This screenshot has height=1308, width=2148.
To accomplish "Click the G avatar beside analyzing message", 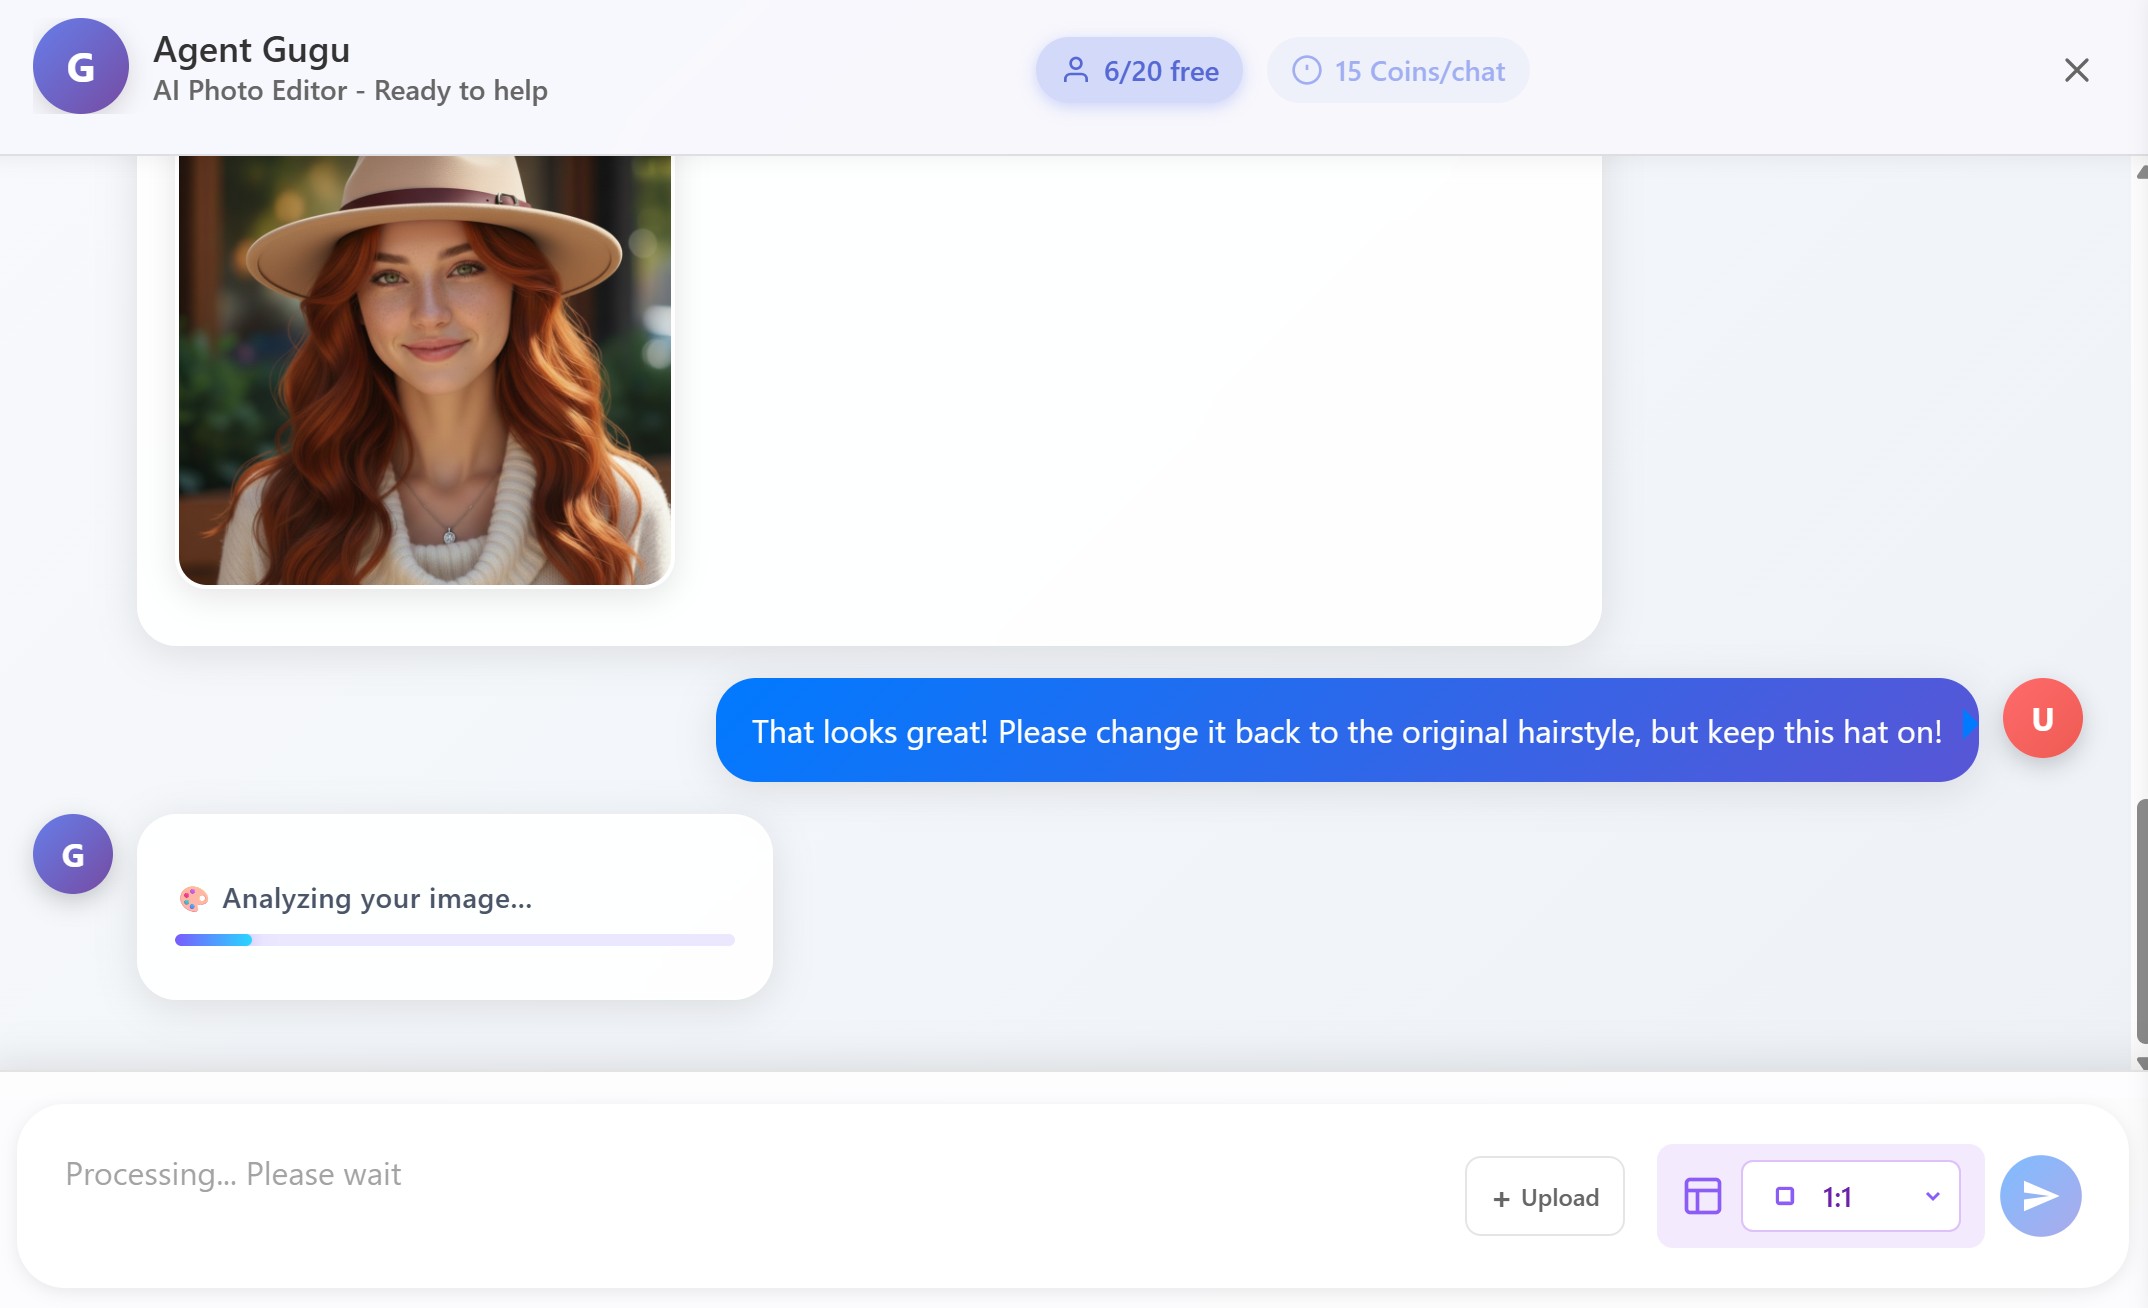I will pyautogui.click(x=73, y=854).
